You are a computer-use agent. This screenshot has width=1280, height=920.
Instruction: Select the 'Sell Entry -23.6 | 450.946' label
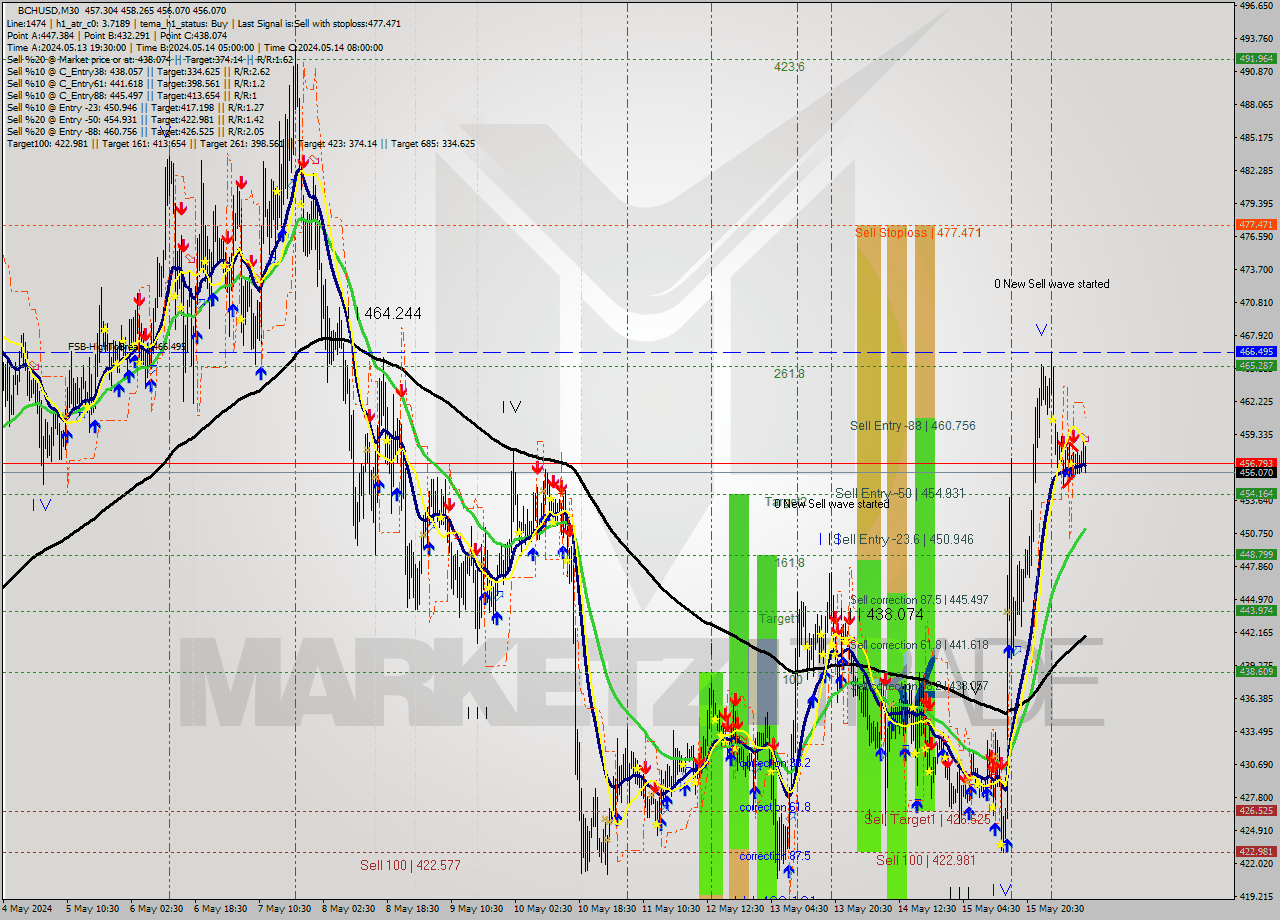click(x=904, y=539)
